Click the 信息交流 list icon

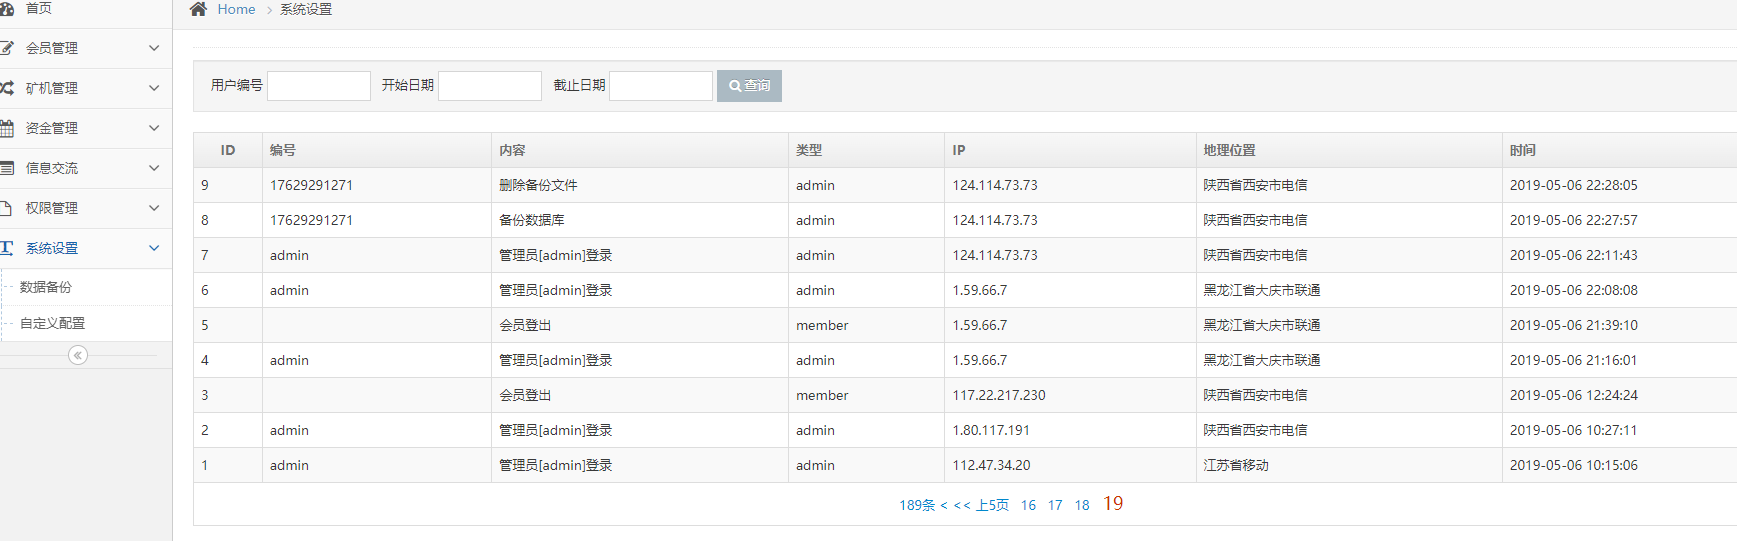click(6, 168)
